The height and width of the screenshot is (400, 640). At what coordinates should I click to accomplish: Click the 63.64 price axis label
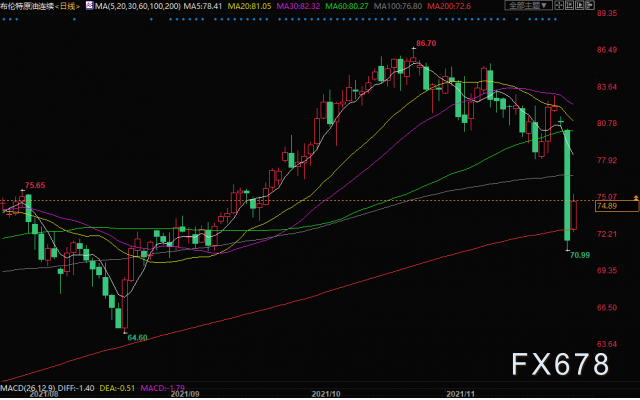[x=607, y=344]
